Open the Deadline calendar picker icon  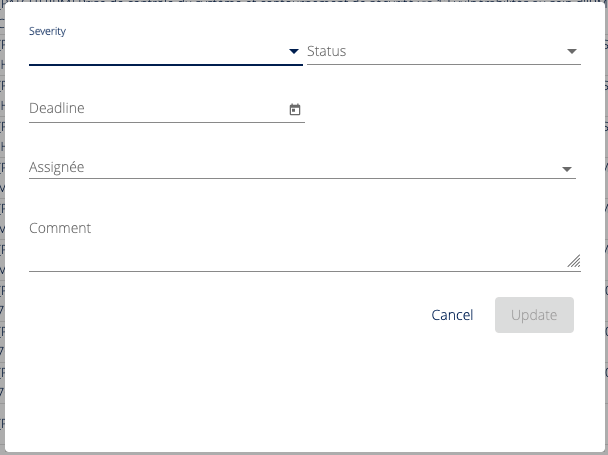click(295, 110)
